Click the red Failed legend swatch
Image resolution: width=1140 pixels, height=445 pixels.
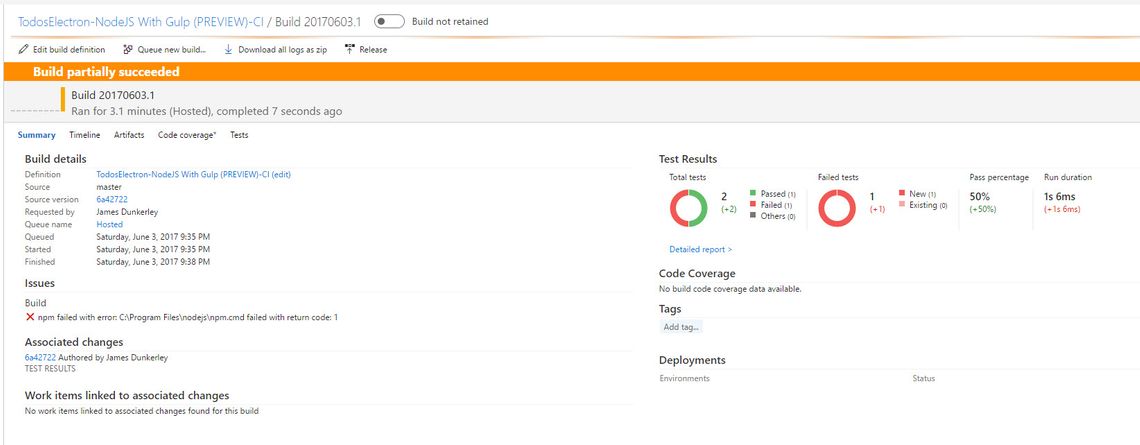[753, 205]
